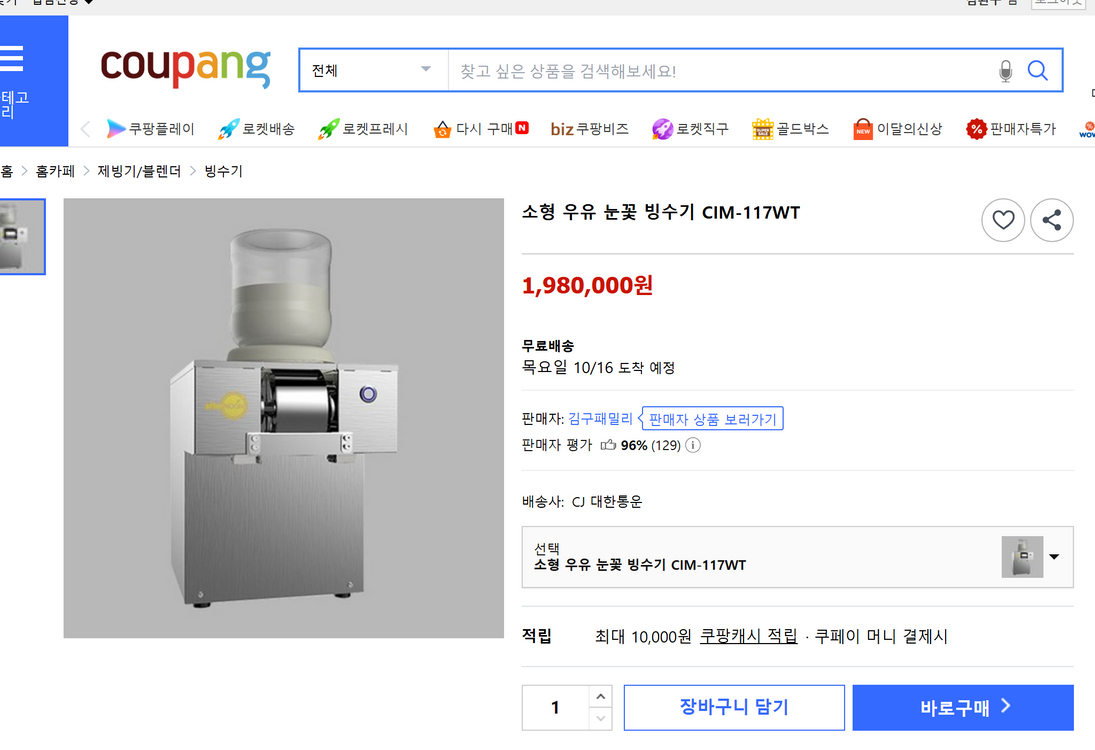
Task: Decrease quantity with the down arrow
Action: click(x=600, y=718)
